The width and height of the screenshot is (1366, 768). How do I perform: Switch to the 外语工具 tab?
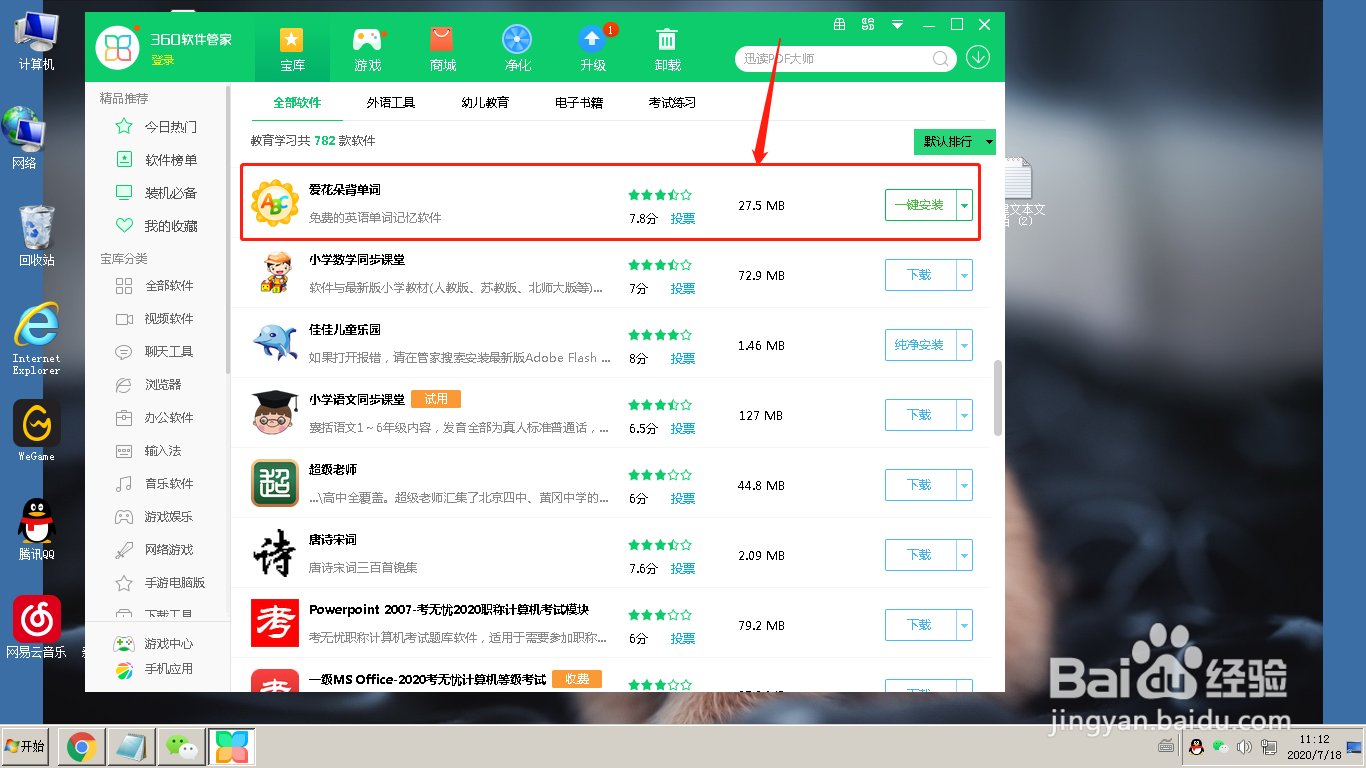click(390, 103)
